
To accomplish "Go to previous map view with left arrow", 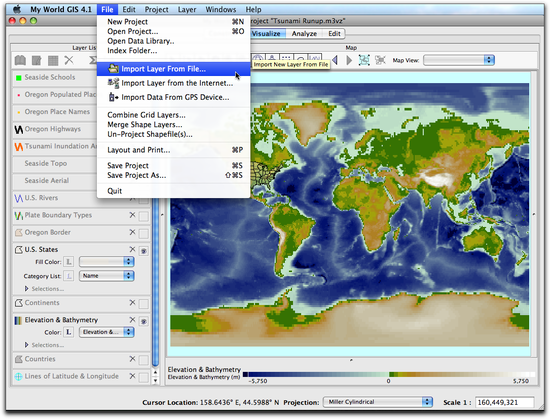I will pos(335,60).
